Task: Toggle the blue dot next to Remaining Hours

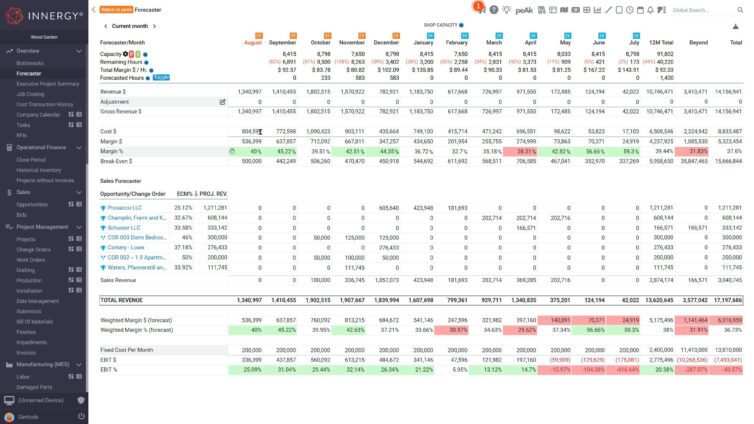Action: coord(148,62)
